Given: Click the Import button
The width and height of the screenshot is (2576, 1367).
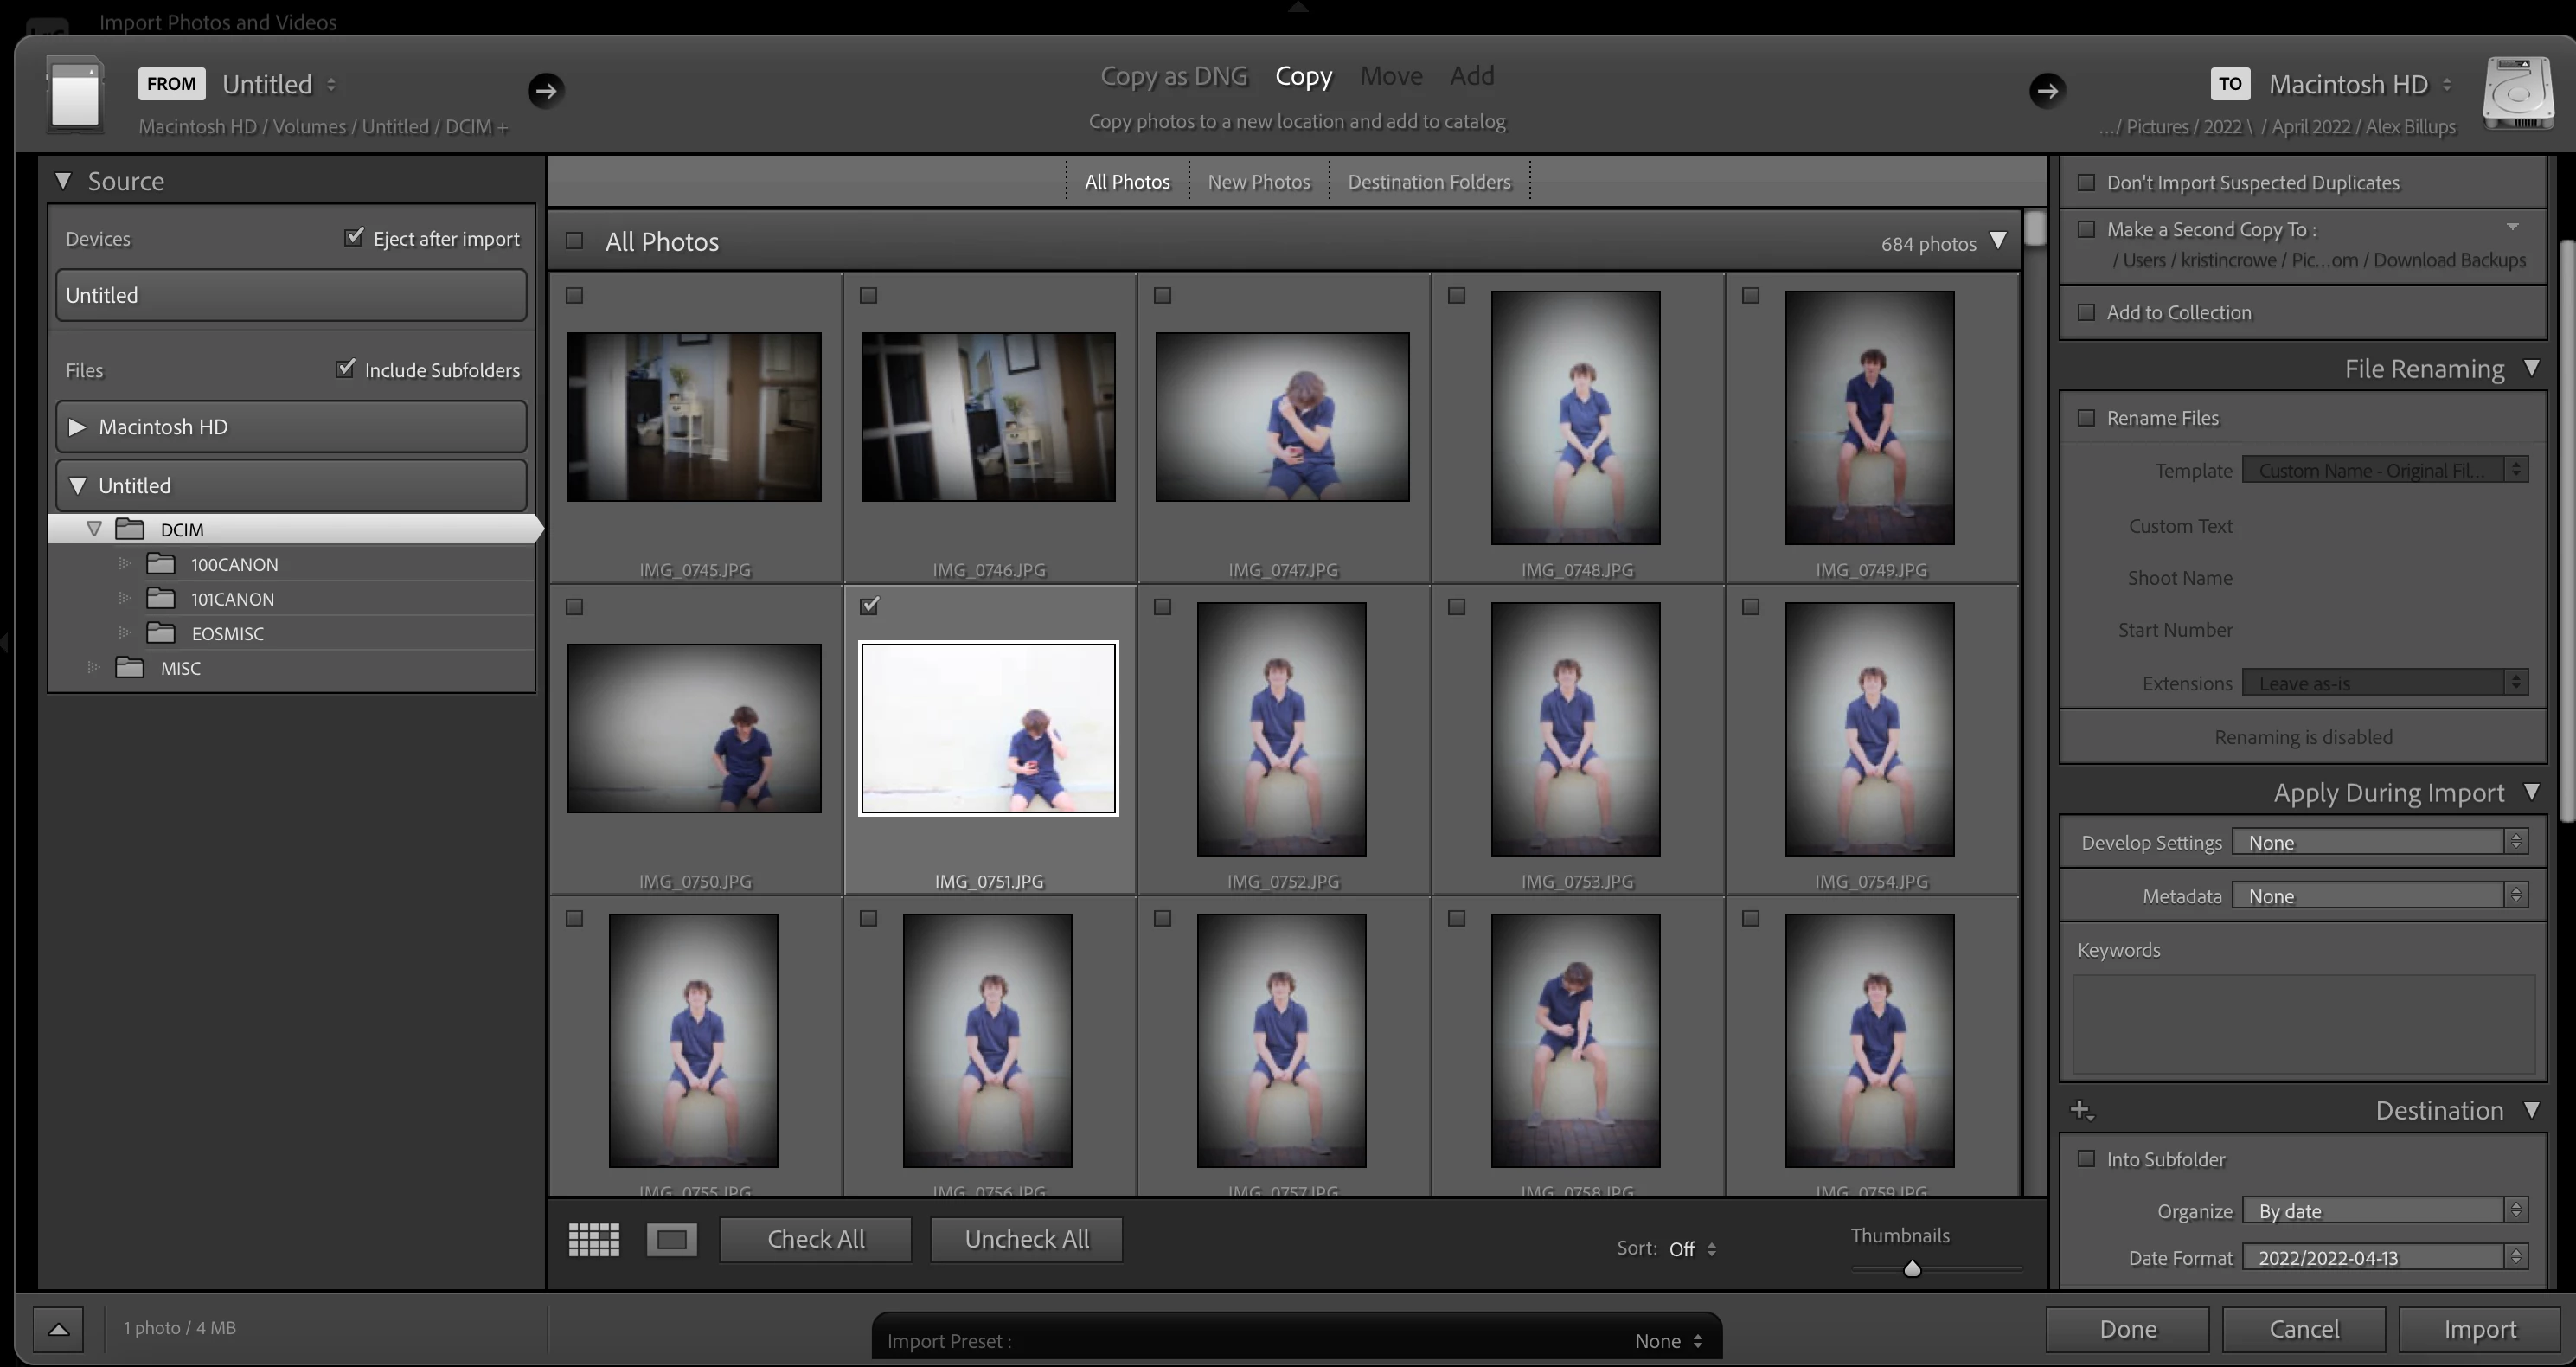Looking at the screenshot, I should coord(2479,1329).
